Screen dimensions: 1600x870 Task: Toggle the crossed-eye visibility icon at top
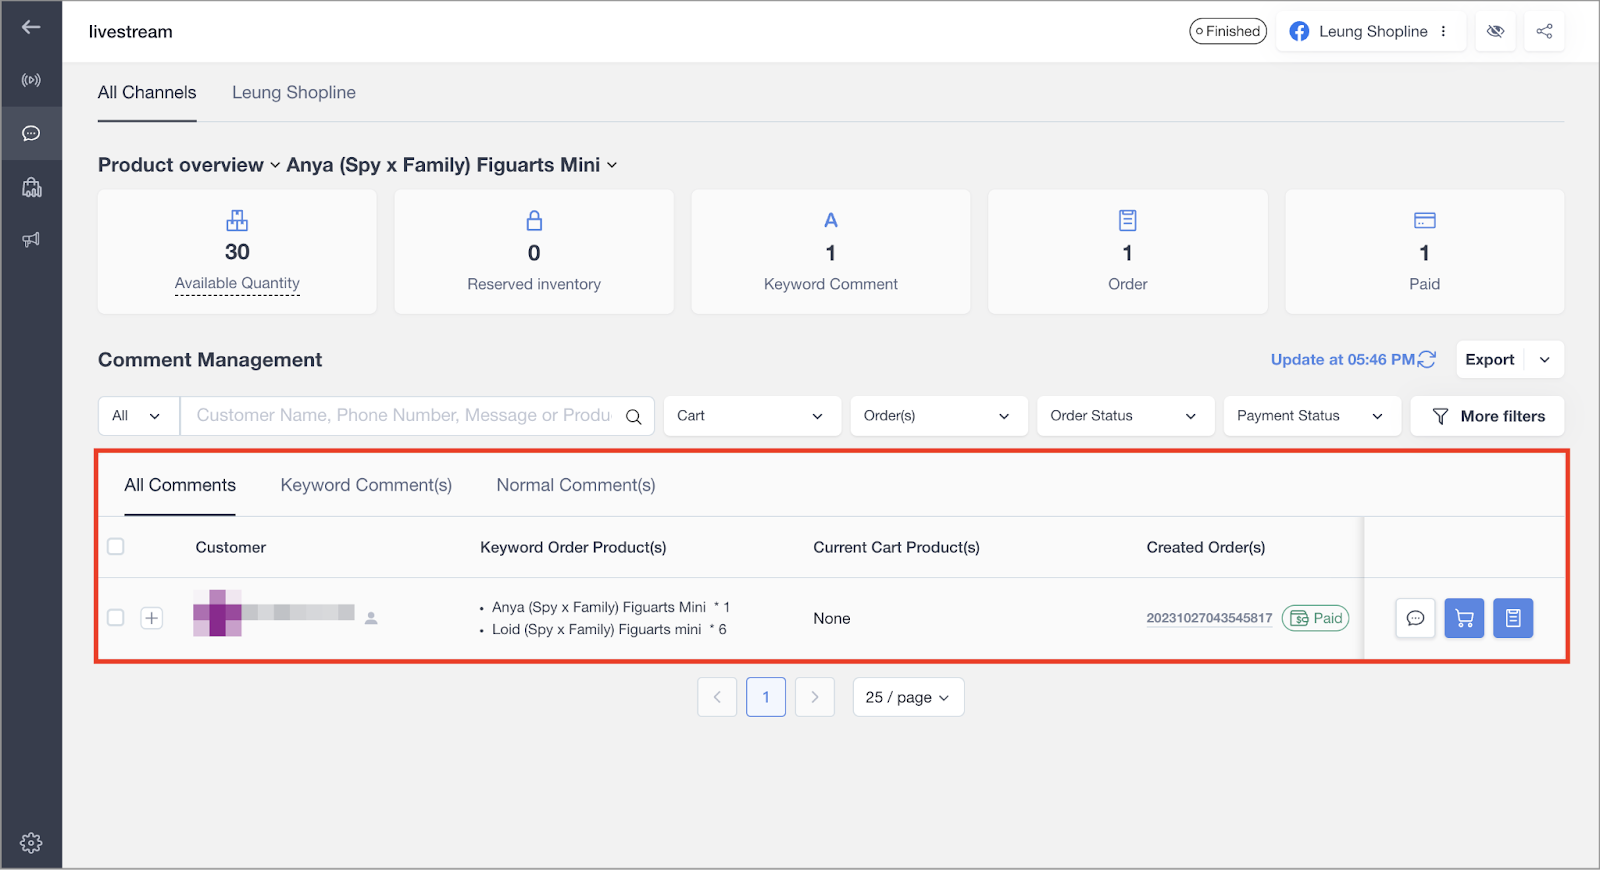(x=1495, y=31)
